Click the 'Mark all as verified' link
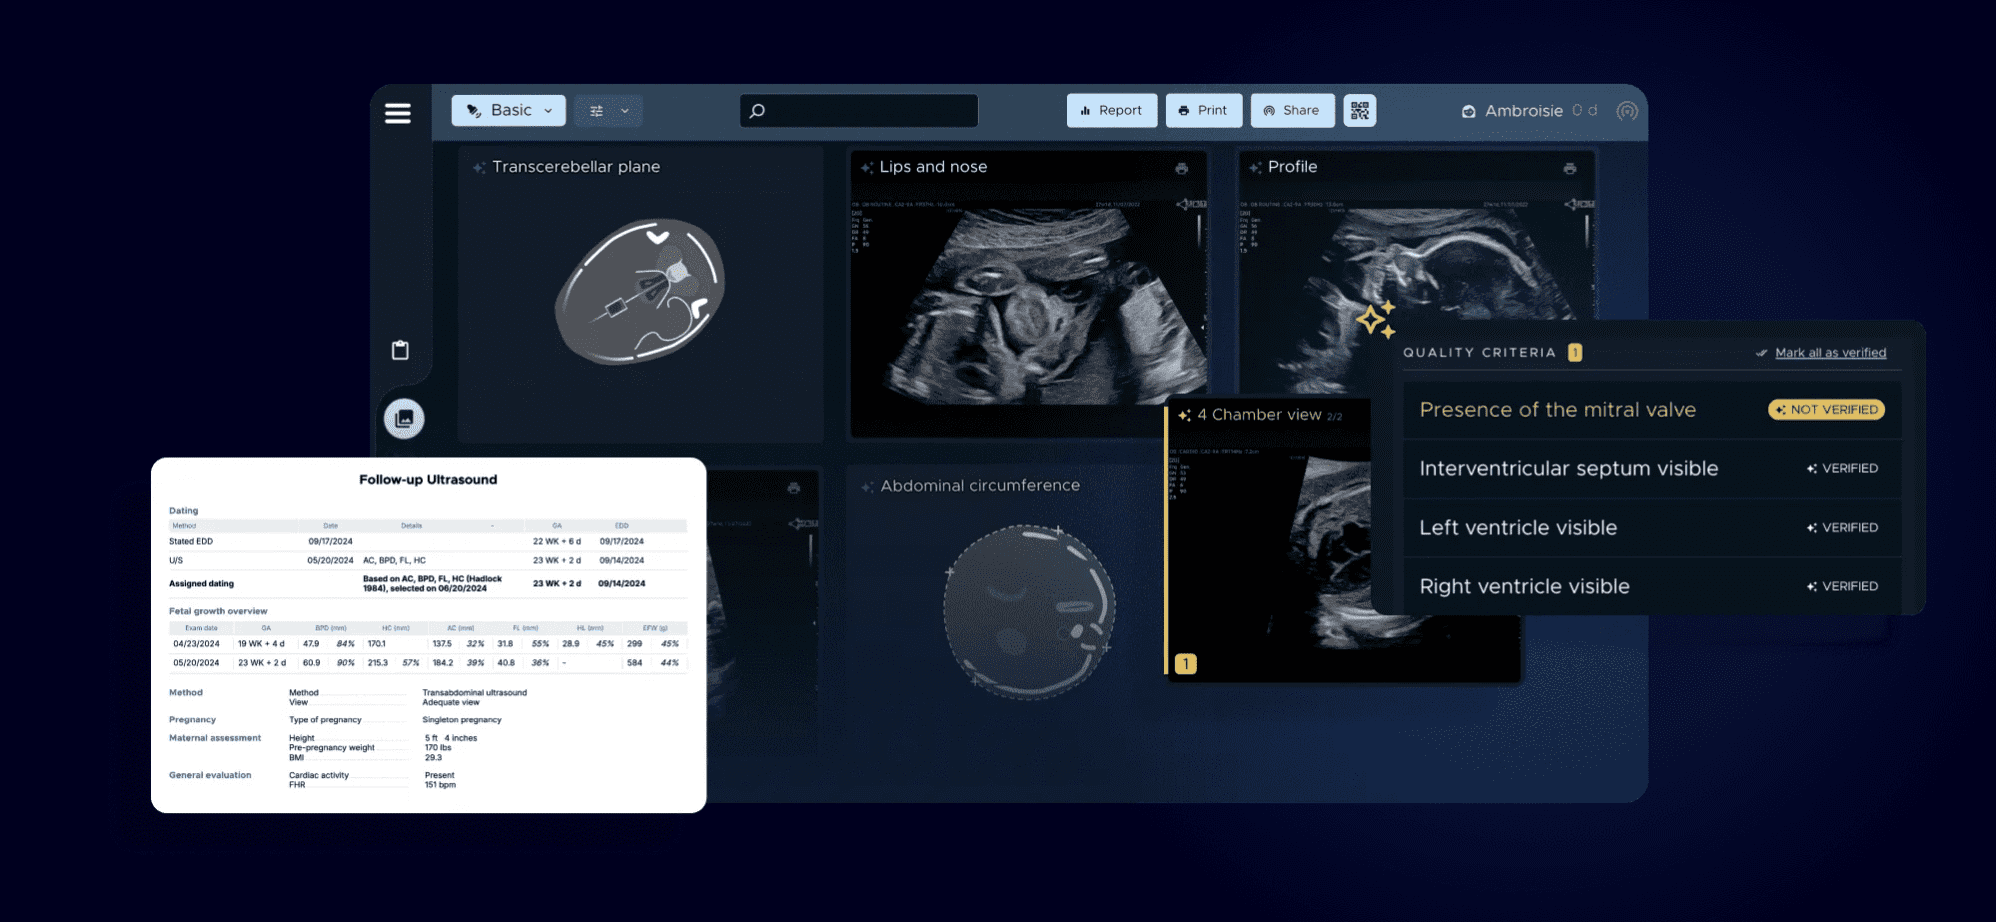 [1830, 352]
